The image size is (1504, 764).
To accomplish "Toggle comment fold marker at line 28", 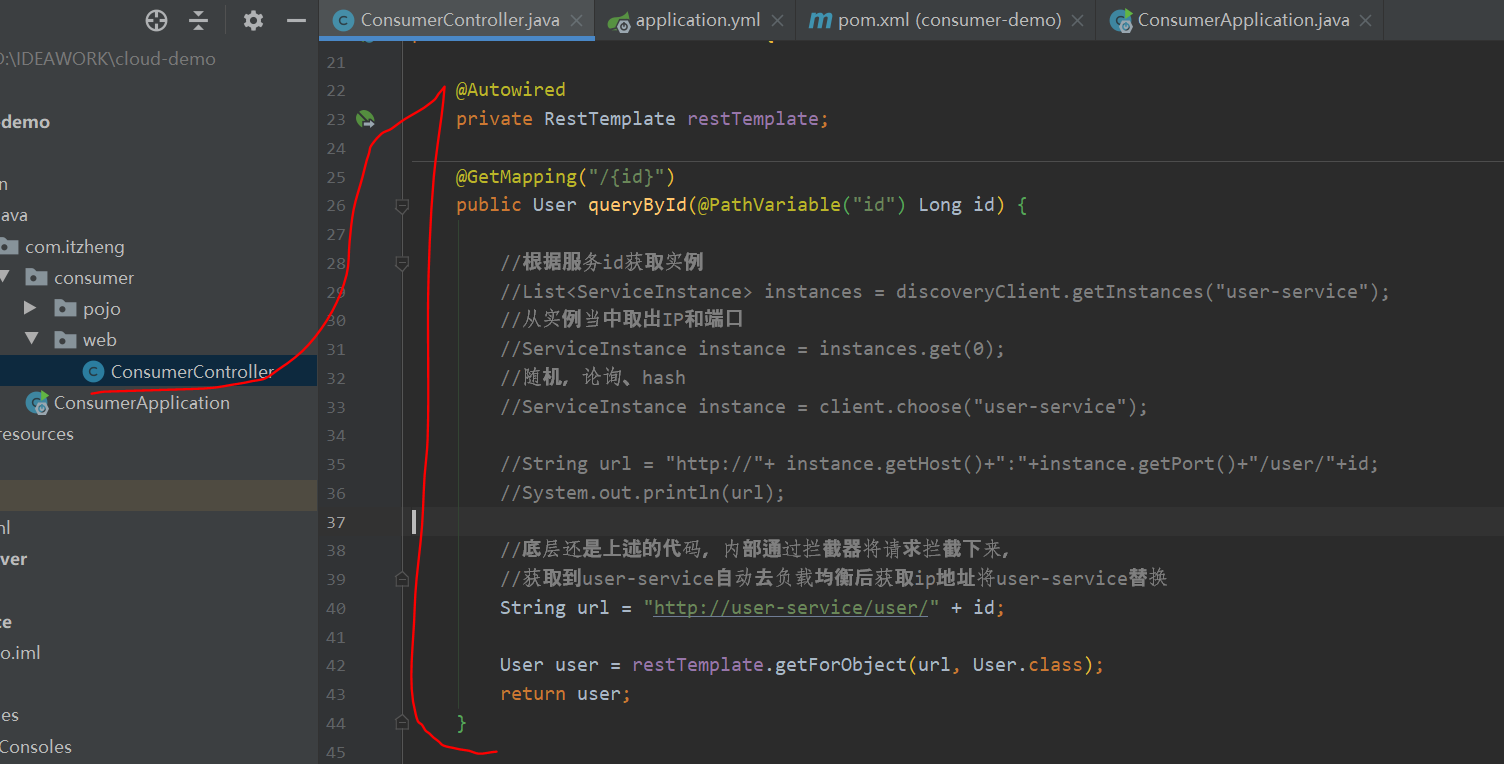I will click(402, 263).
